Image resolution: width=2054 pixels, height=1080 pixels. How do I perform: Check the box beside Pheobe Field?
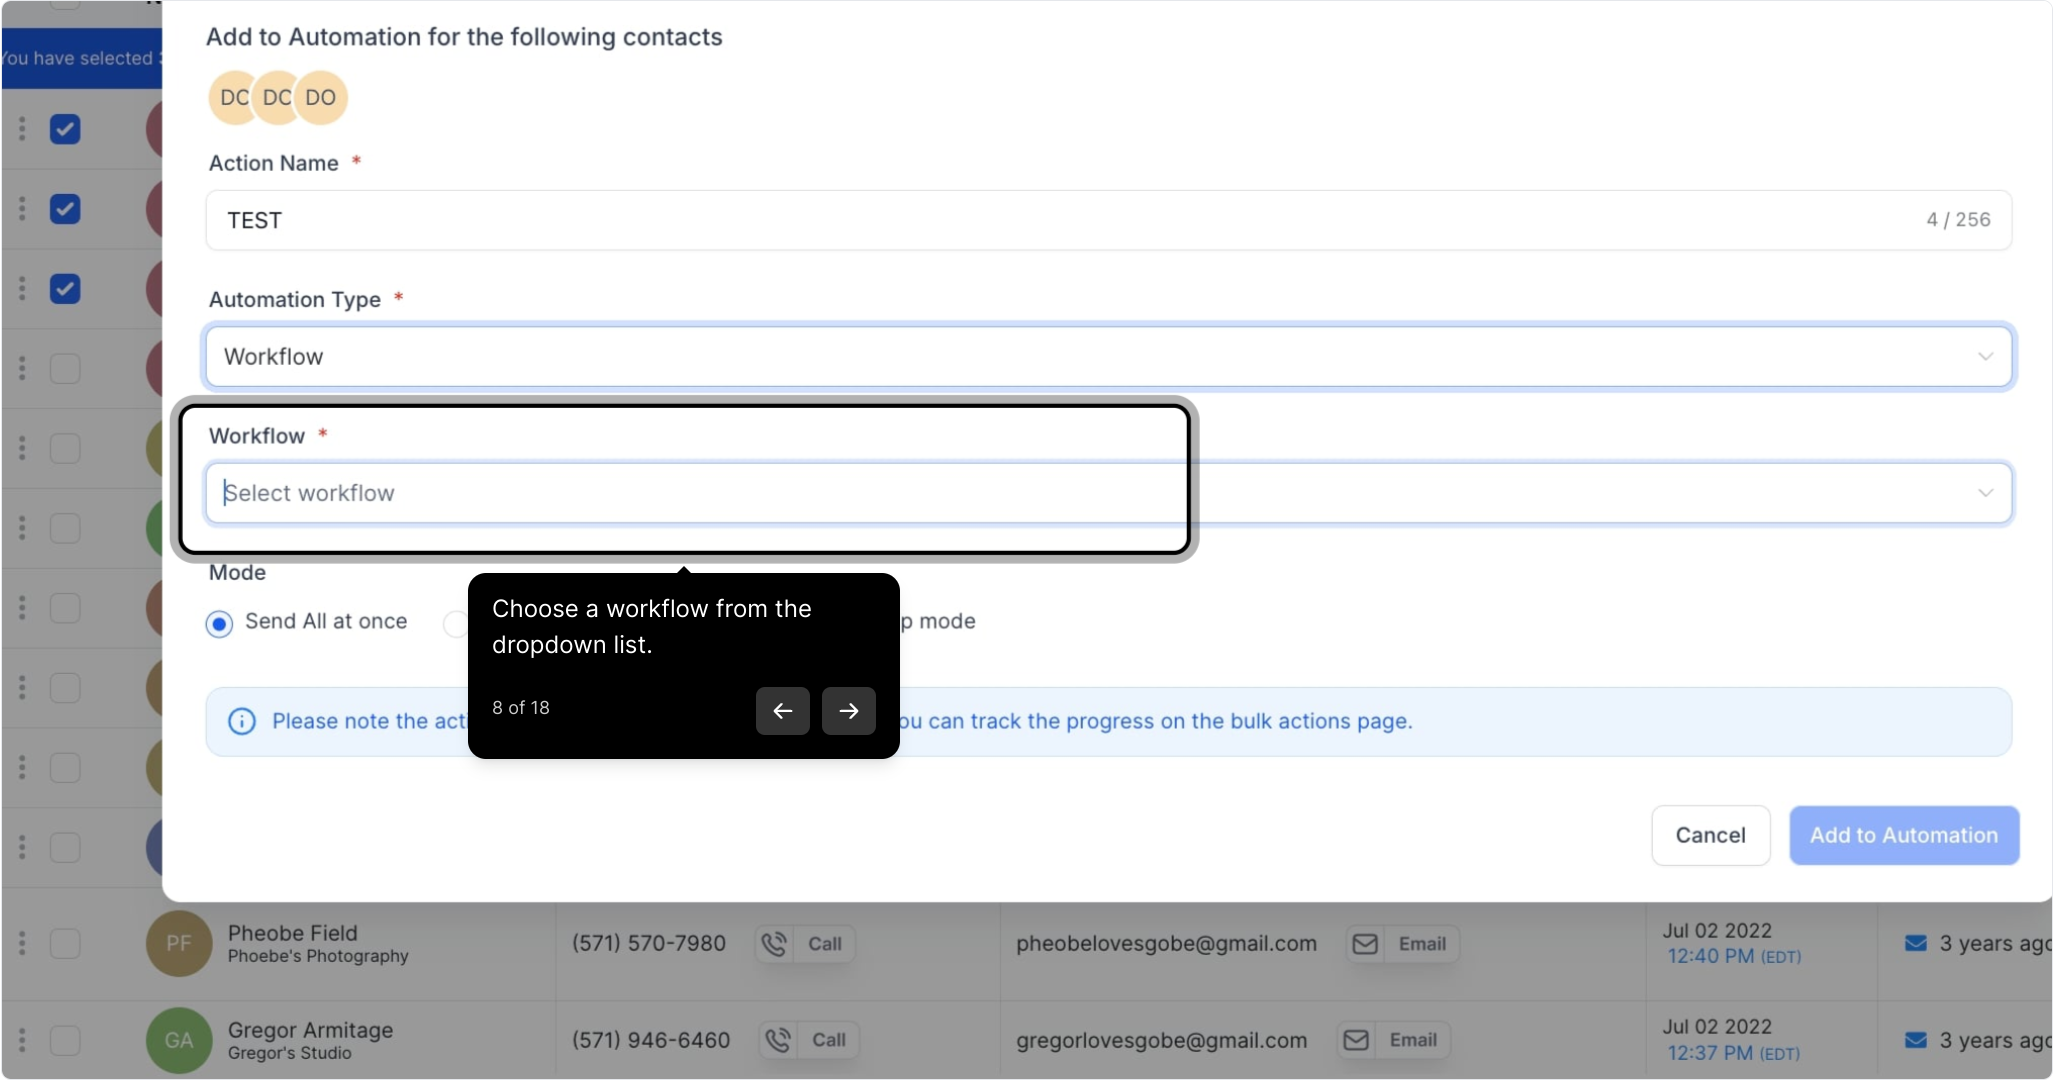tap(65, 943)
